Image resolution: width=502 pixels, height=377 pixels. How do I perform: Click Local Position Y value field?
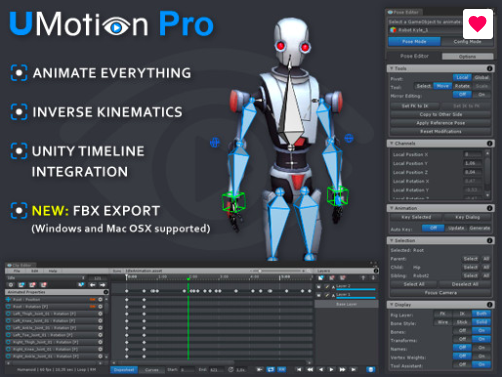pos(473,163)
